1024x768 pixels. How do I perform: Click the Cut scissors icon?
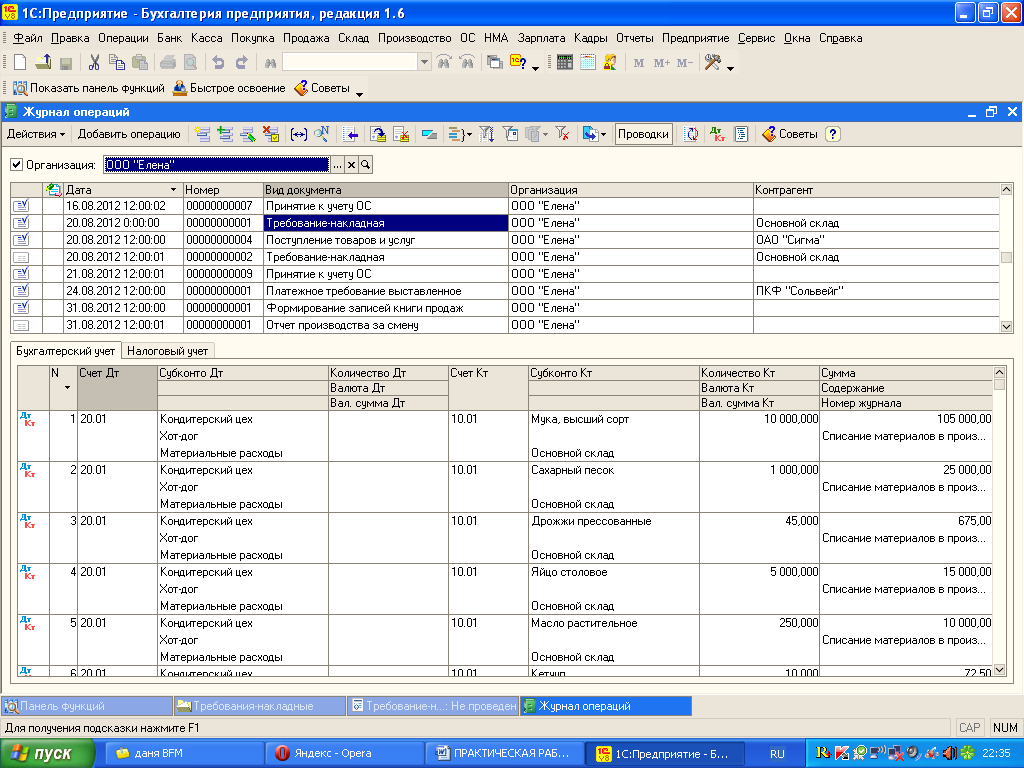click(x=94, y=63)
